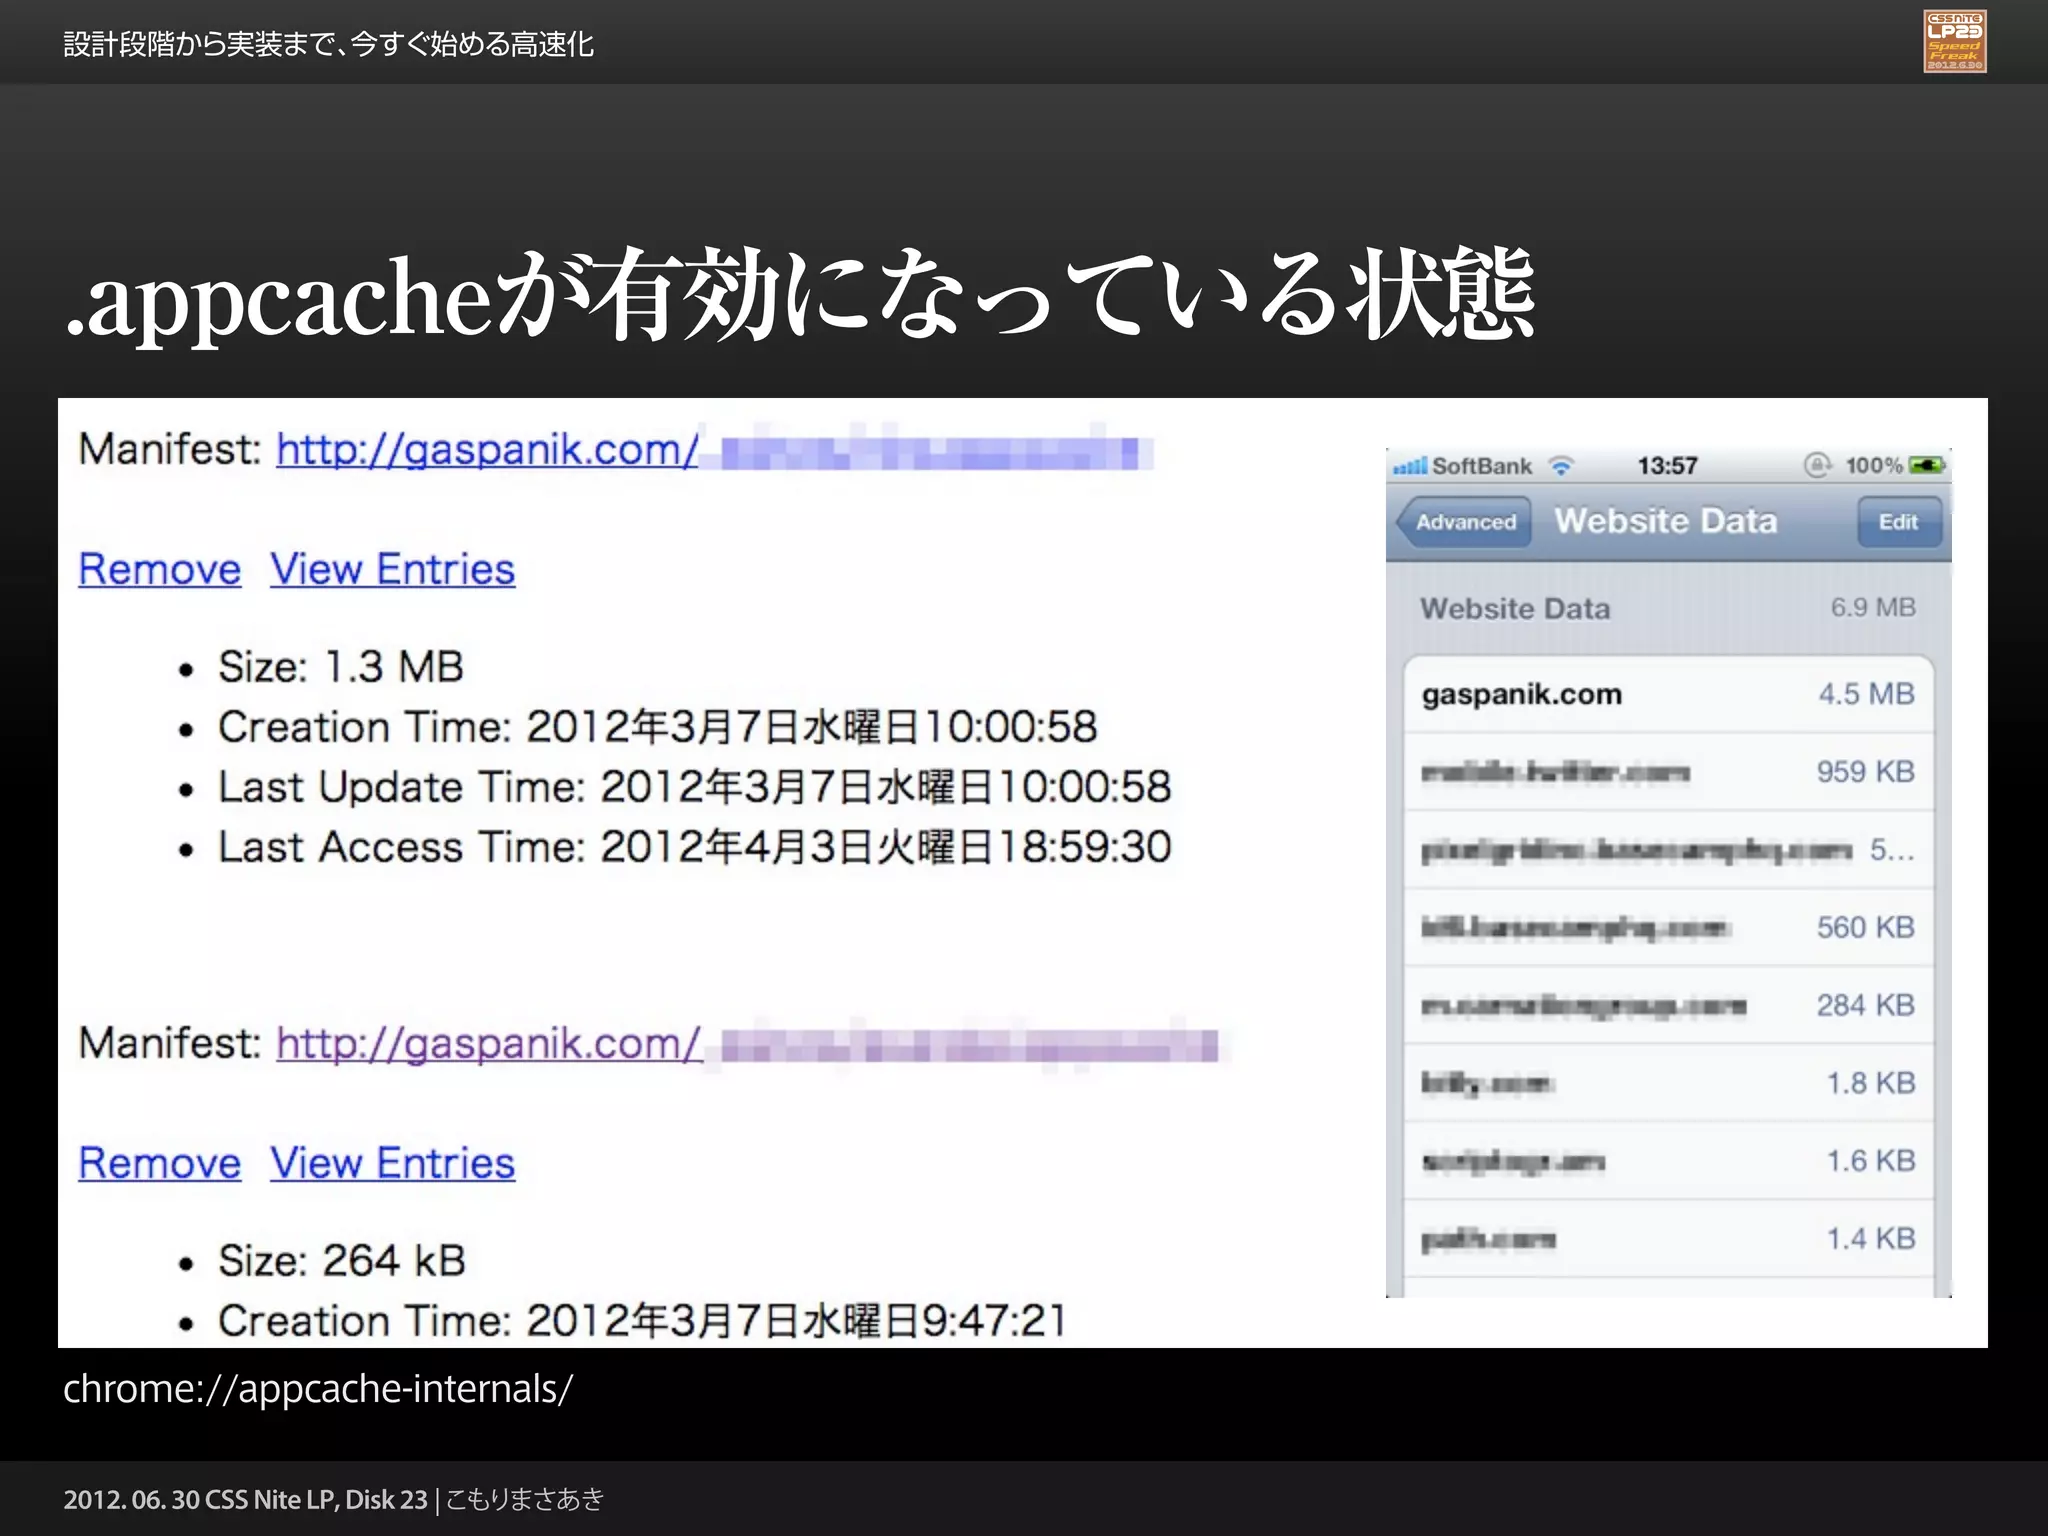Select the gaspanik.com 4.5 MB row

point(1668,694)
